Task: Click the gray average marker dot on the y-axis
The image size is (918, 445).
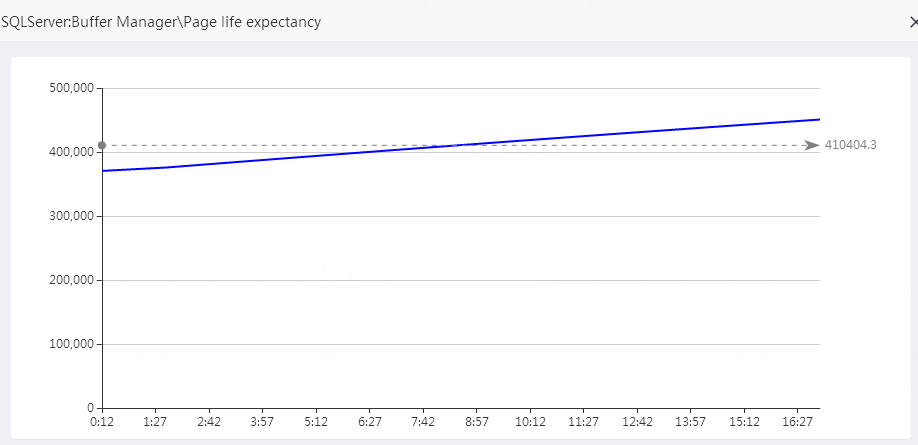Action: pos(102,146)
